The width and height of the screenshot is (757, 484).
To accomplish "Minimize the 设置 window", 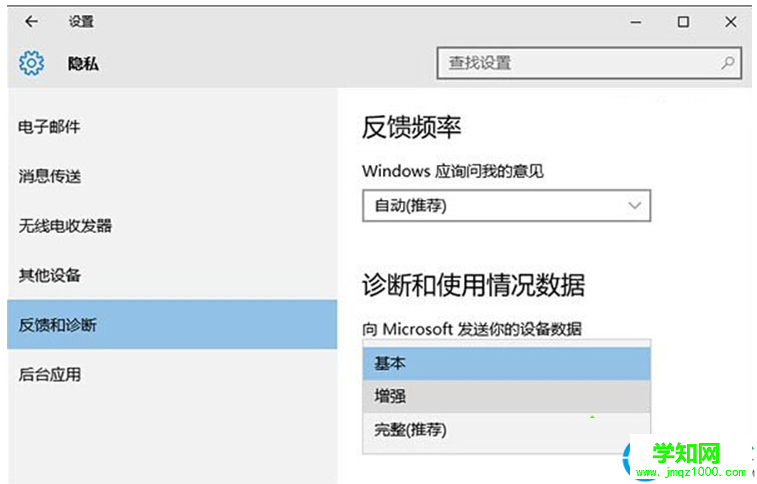I will point(636,21).
